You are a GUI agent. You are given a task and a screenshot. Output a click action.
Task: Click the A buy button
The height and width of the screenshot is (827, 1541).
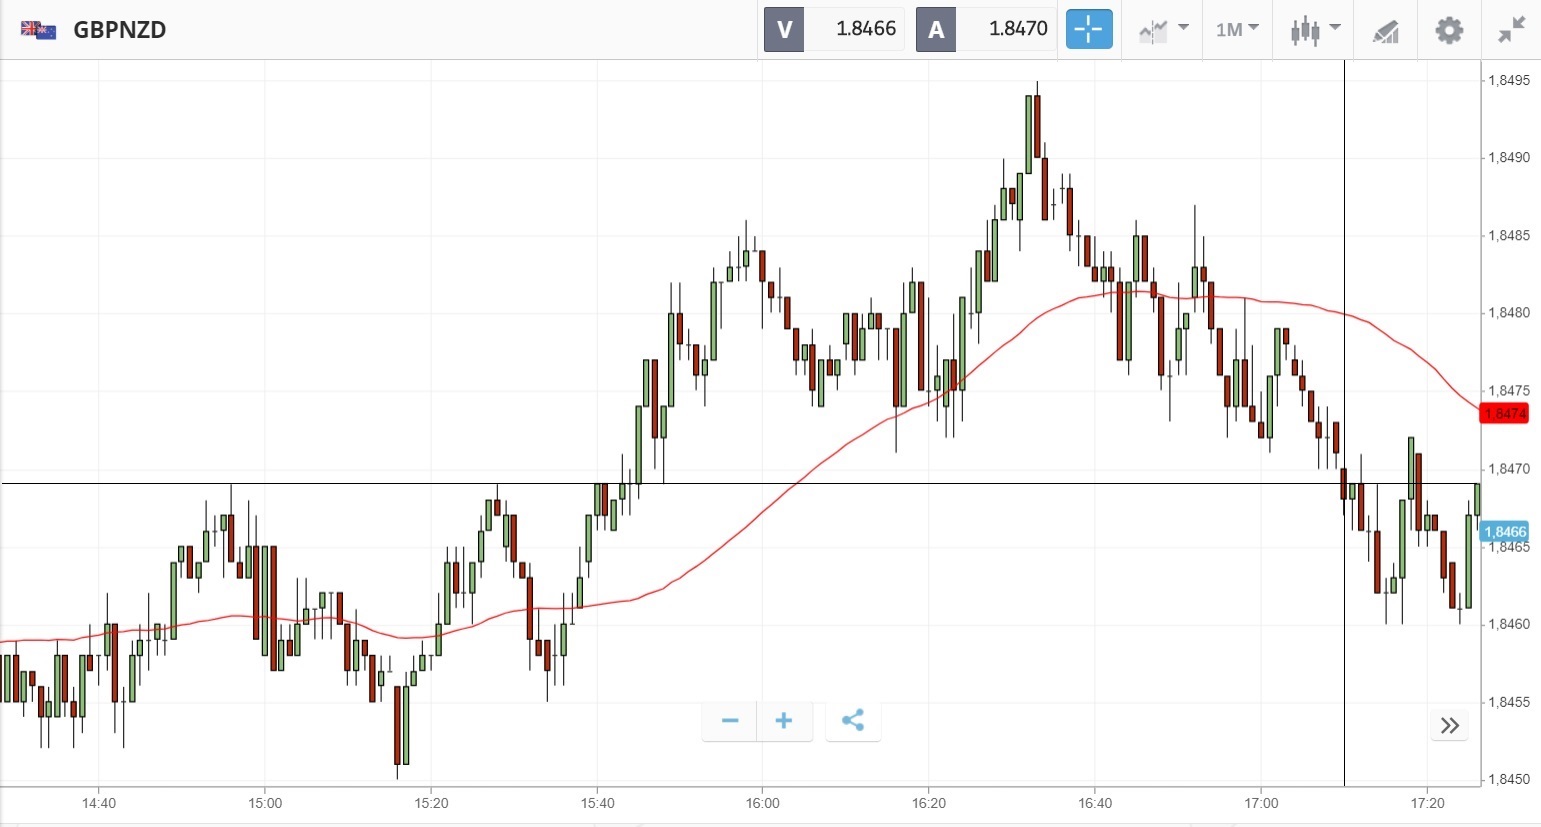(x=936, y=29)
